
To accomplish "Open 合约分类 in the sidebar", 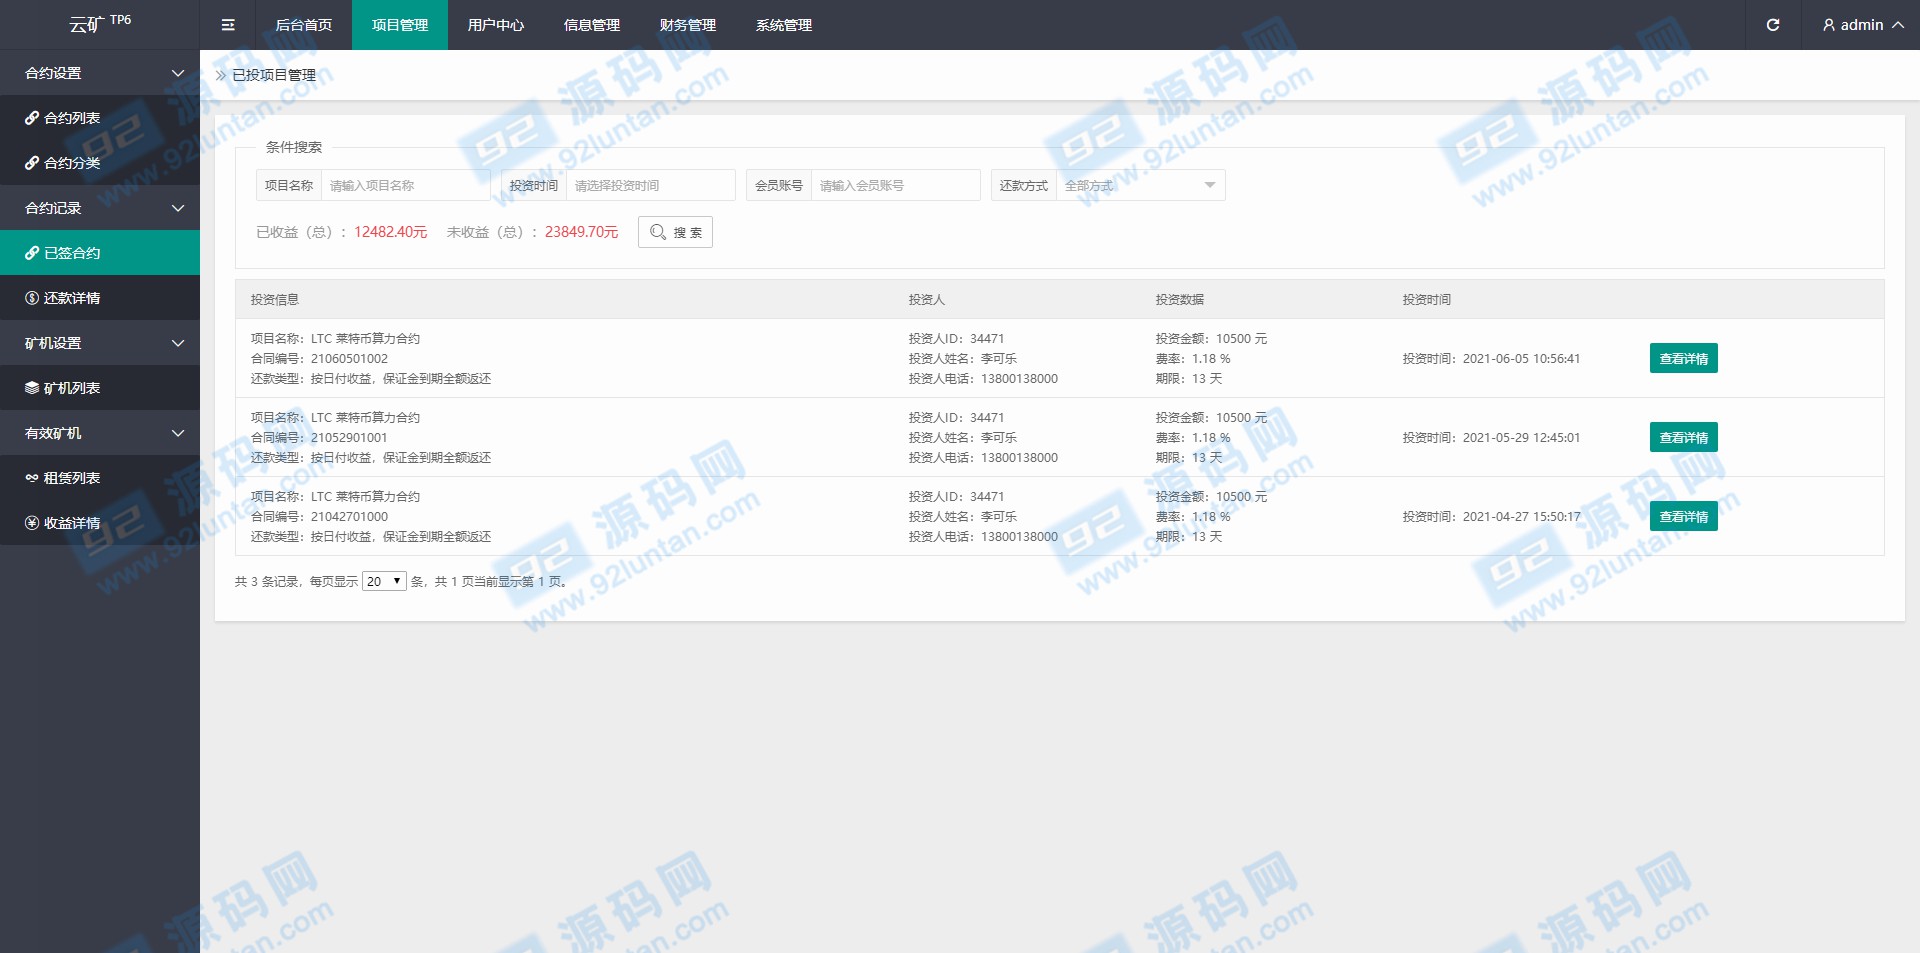I will pos(100,163).
